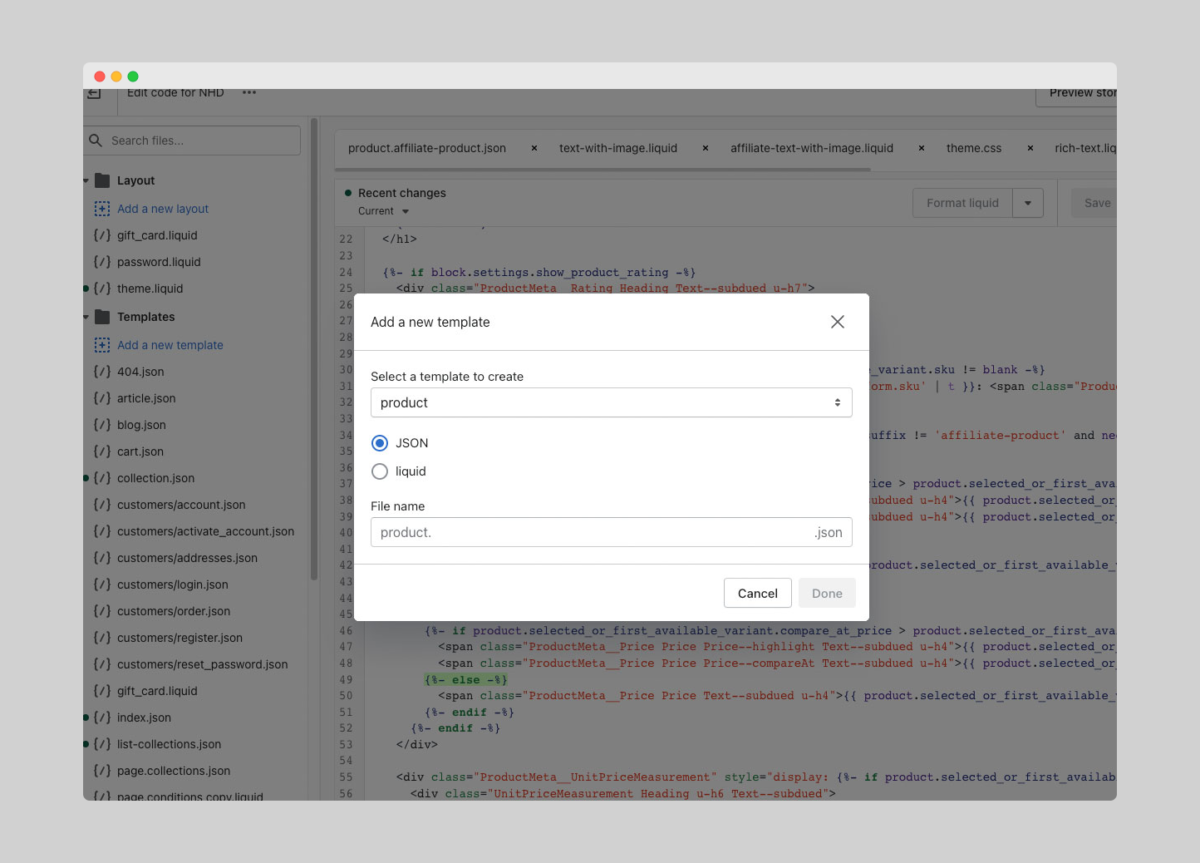Open the three-dot menu next to Edit code
Screen dimensions: 1200x863
pyautogui.click(x=249, y=93)
